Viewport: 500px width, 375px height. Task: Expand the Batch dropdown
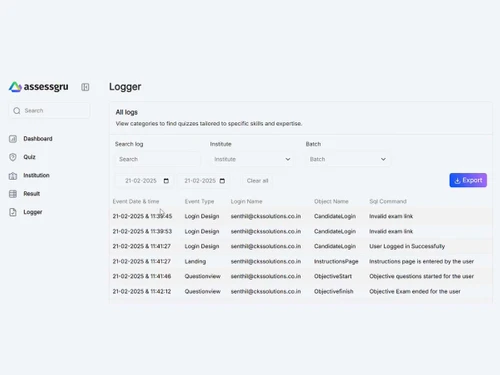coord(348,159)
